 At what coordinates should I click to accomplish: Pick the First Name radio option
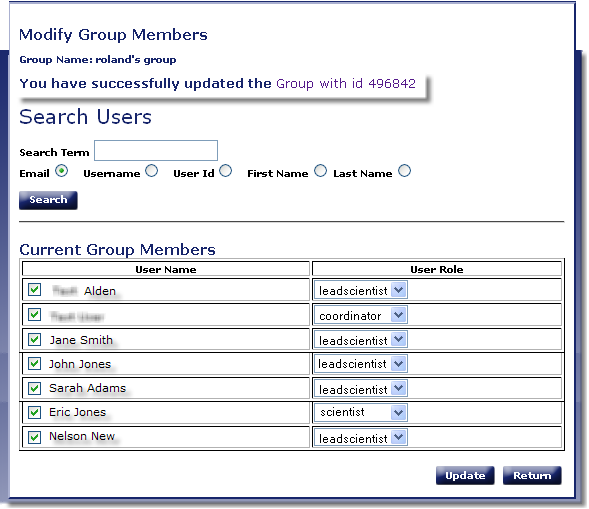coord(320,171)
